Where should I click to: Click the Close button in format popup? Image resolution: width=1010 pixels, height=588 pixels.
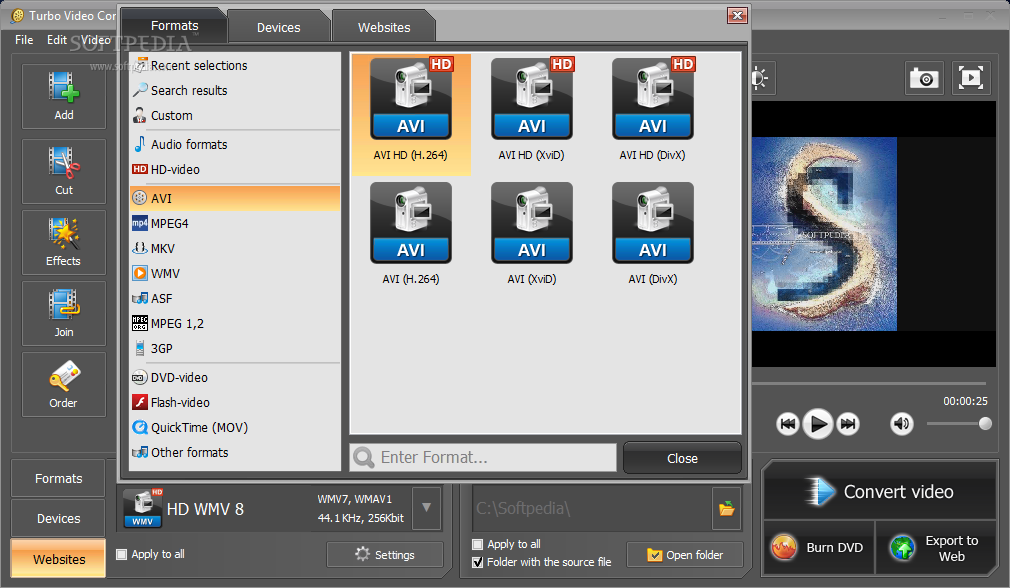(x=682, y=459)
